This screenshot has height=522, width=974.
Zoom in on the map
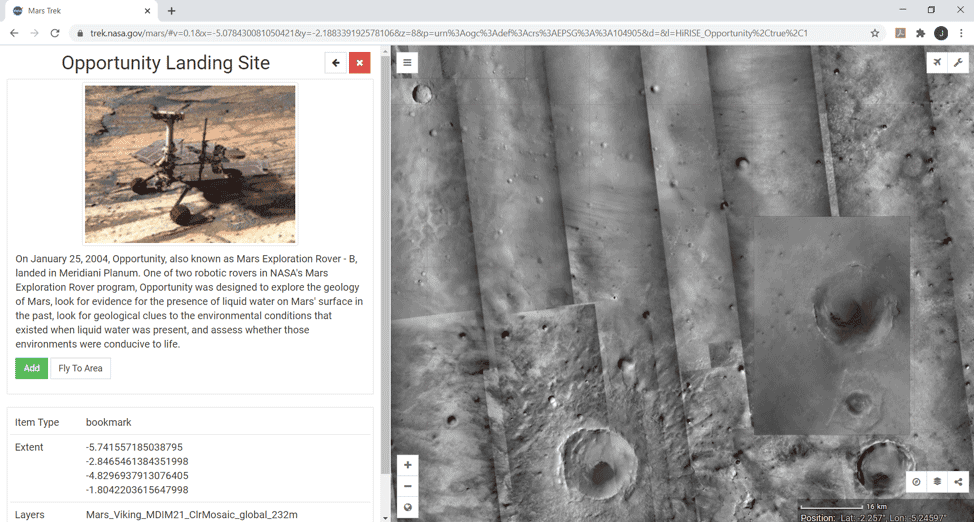click(407, 465)
